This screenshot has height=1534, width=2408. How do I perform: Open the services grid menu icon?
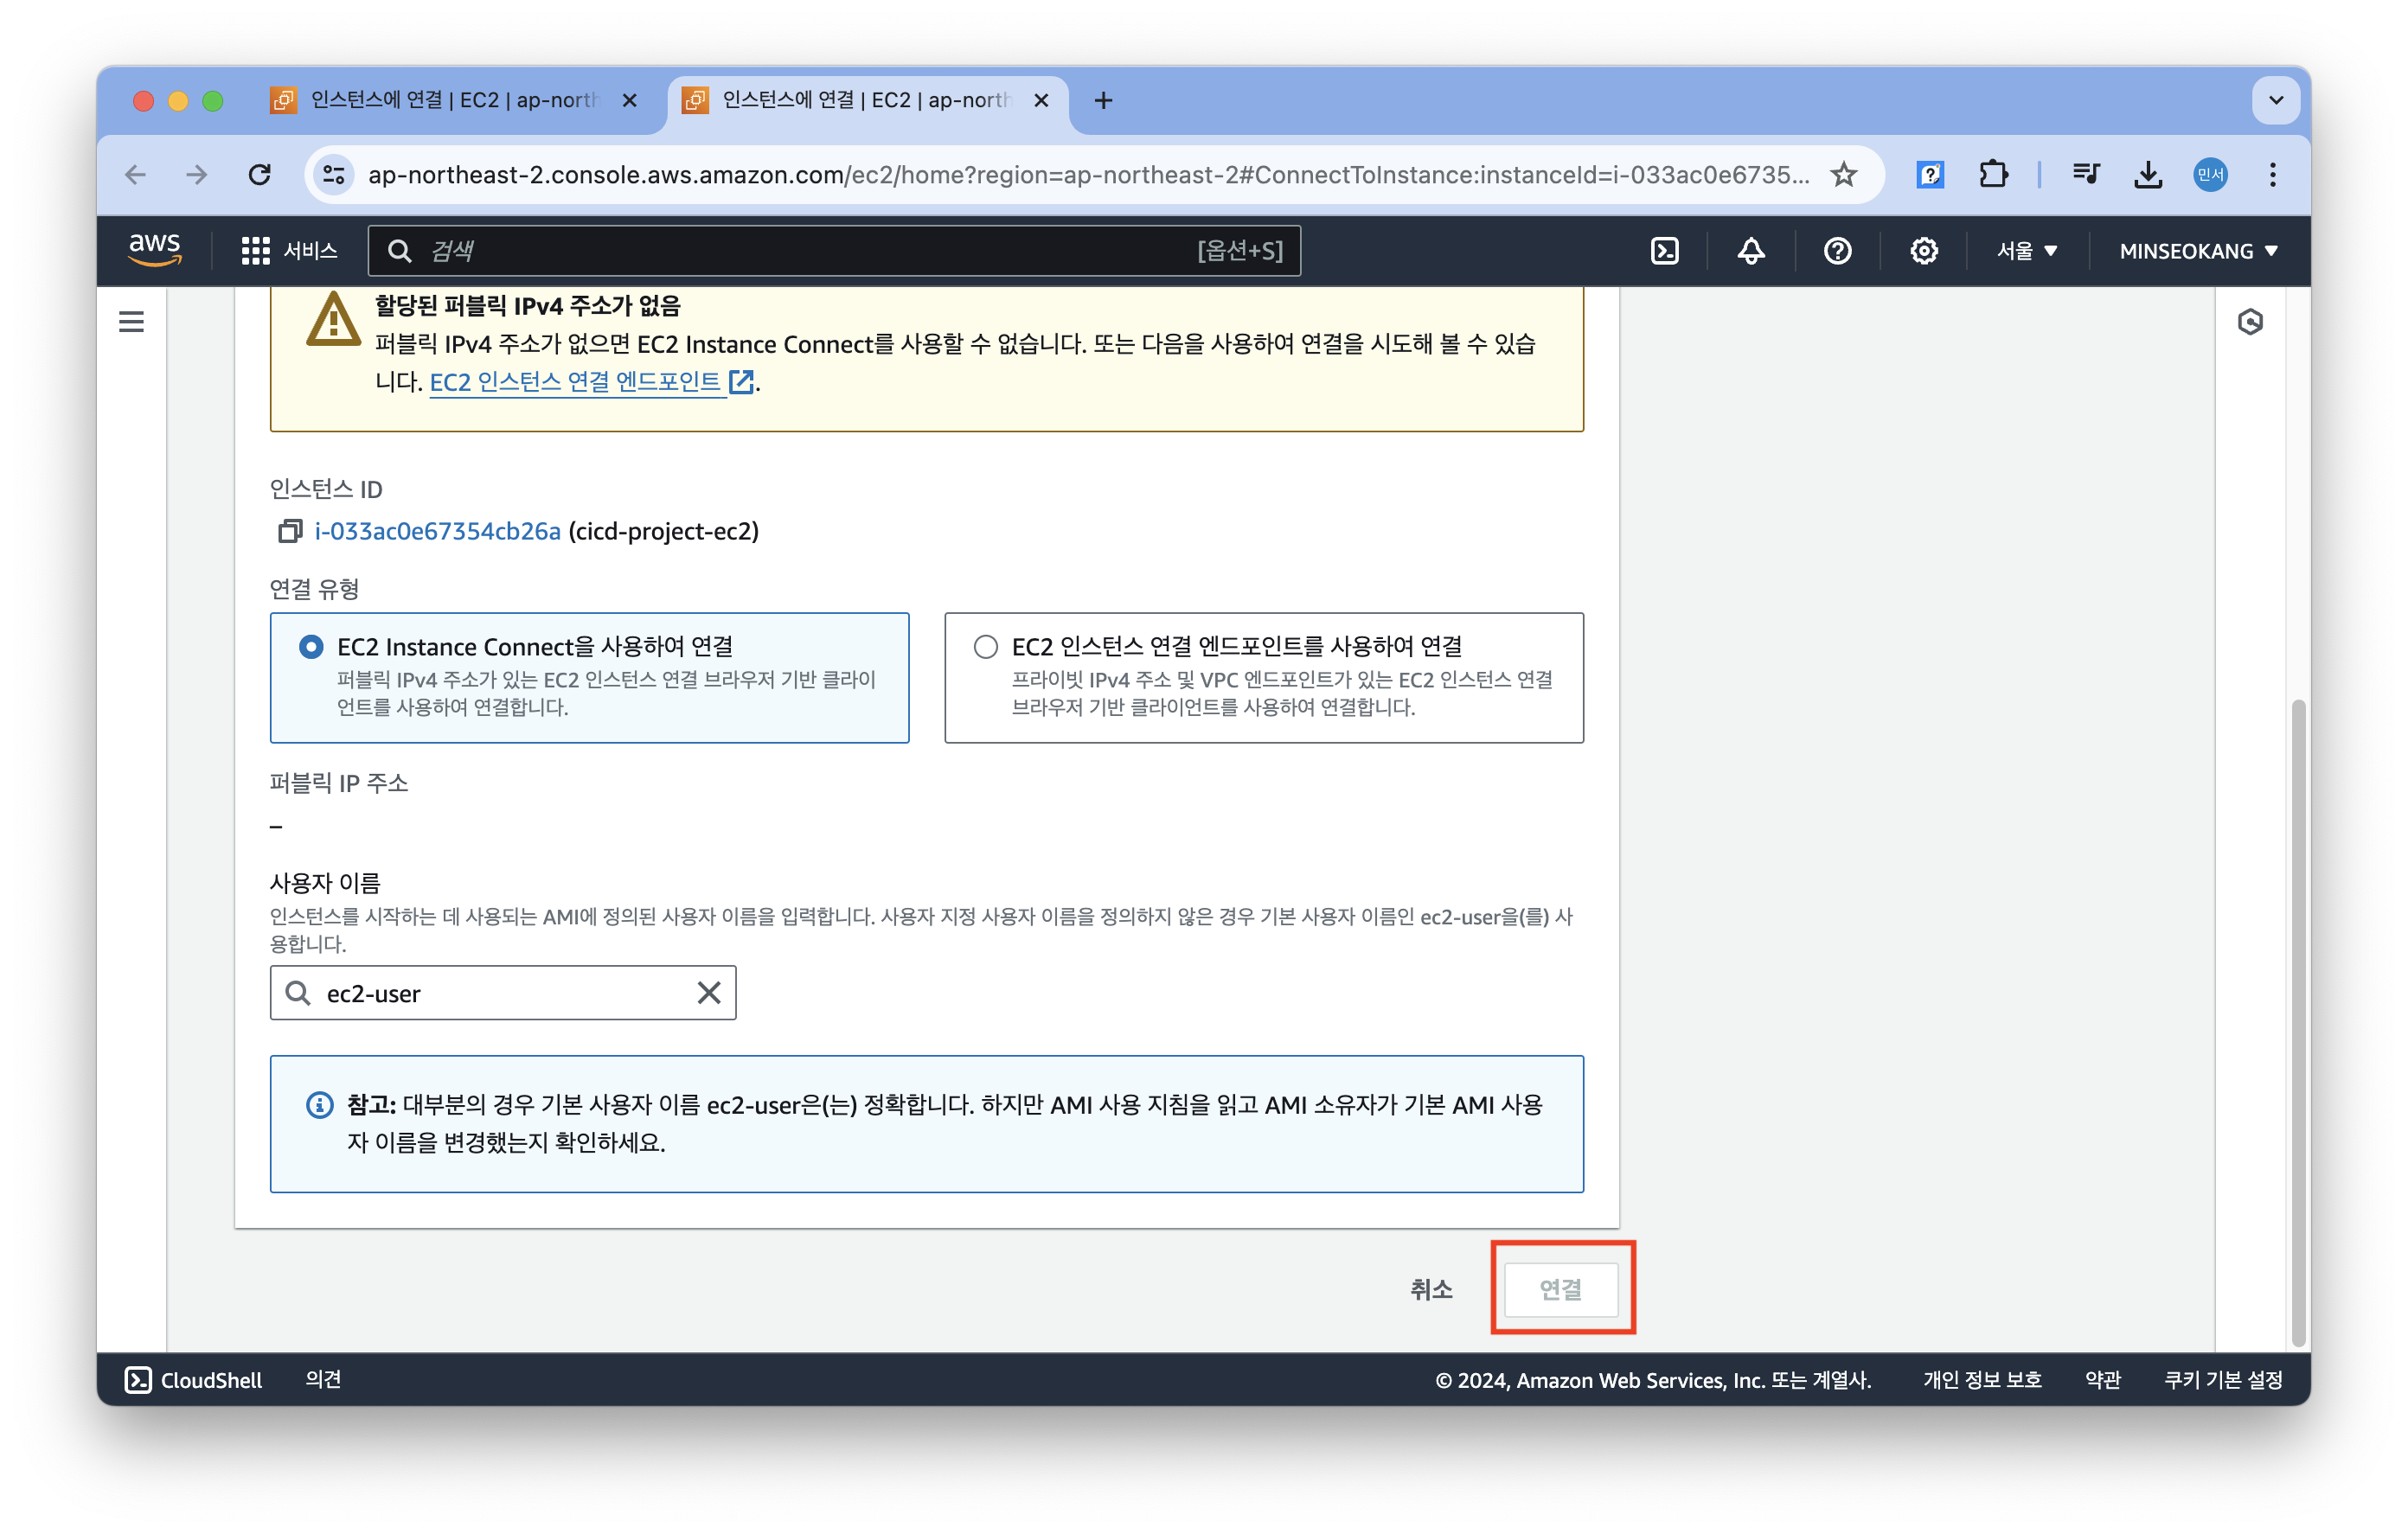pyautogui.click(x=255, y=251)
